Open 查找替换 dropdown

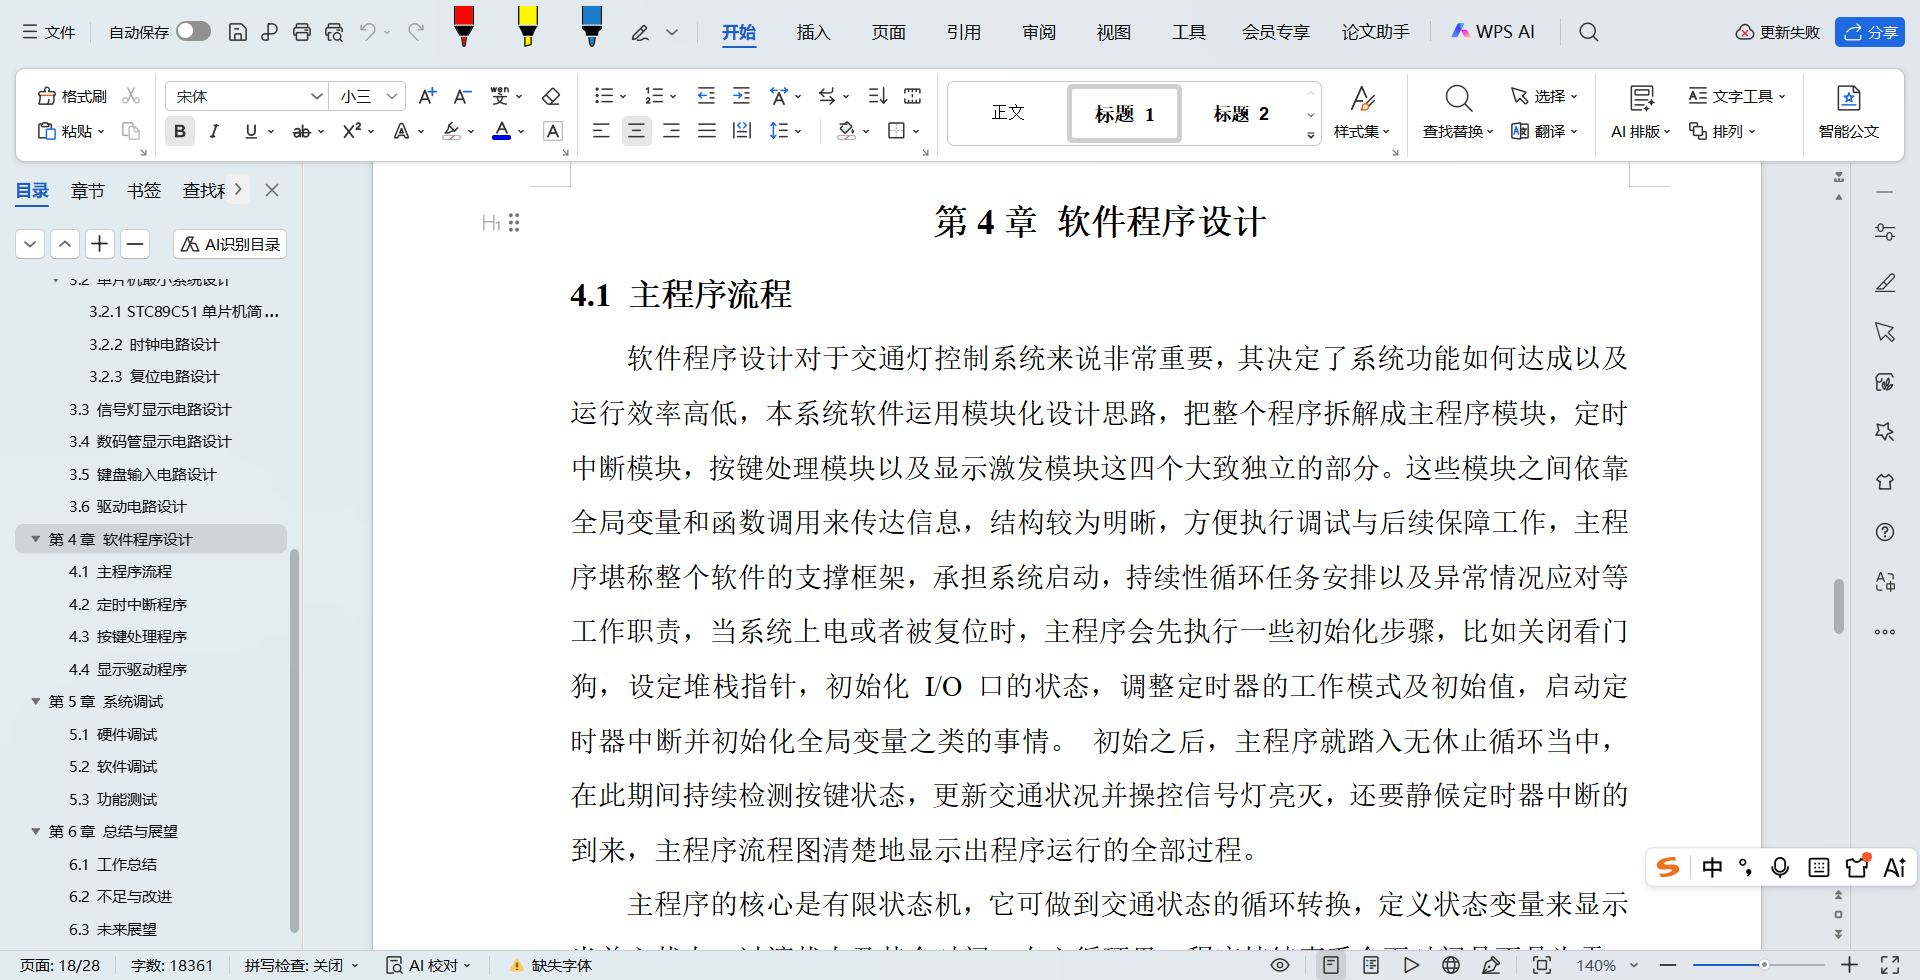[1458, 132]
